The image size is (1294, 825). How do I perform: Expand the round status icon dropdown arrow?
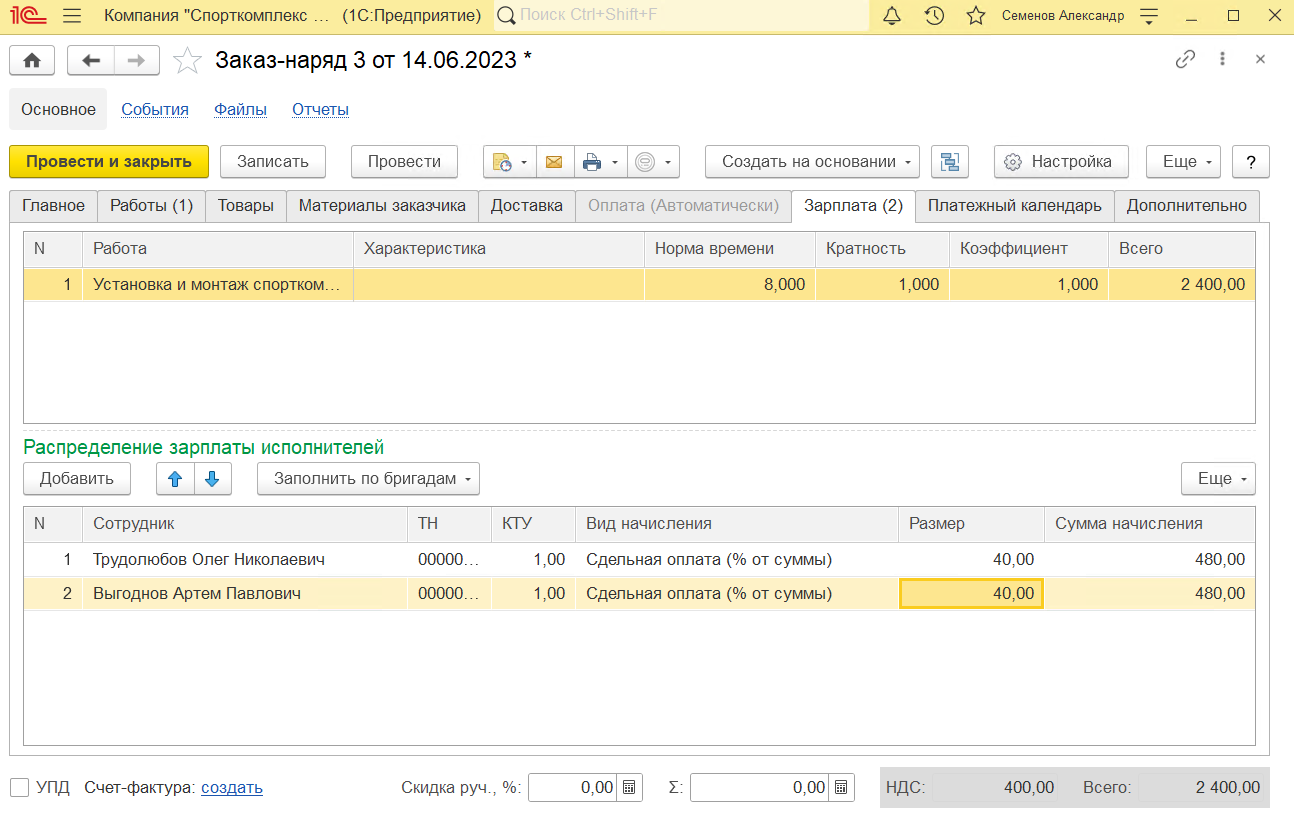(x=668, y=161)
